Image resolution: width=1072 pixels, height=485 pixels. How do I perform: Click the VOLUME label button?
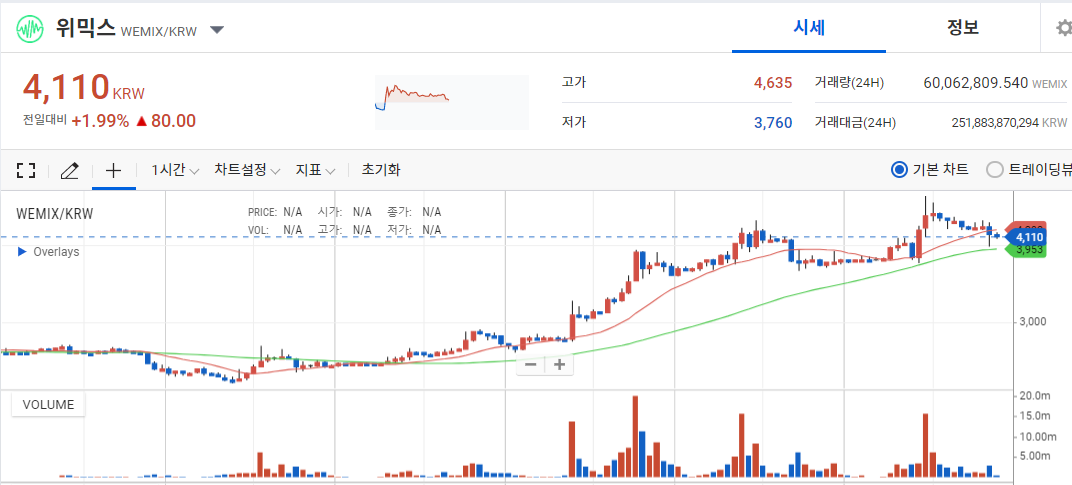[48, 404]
